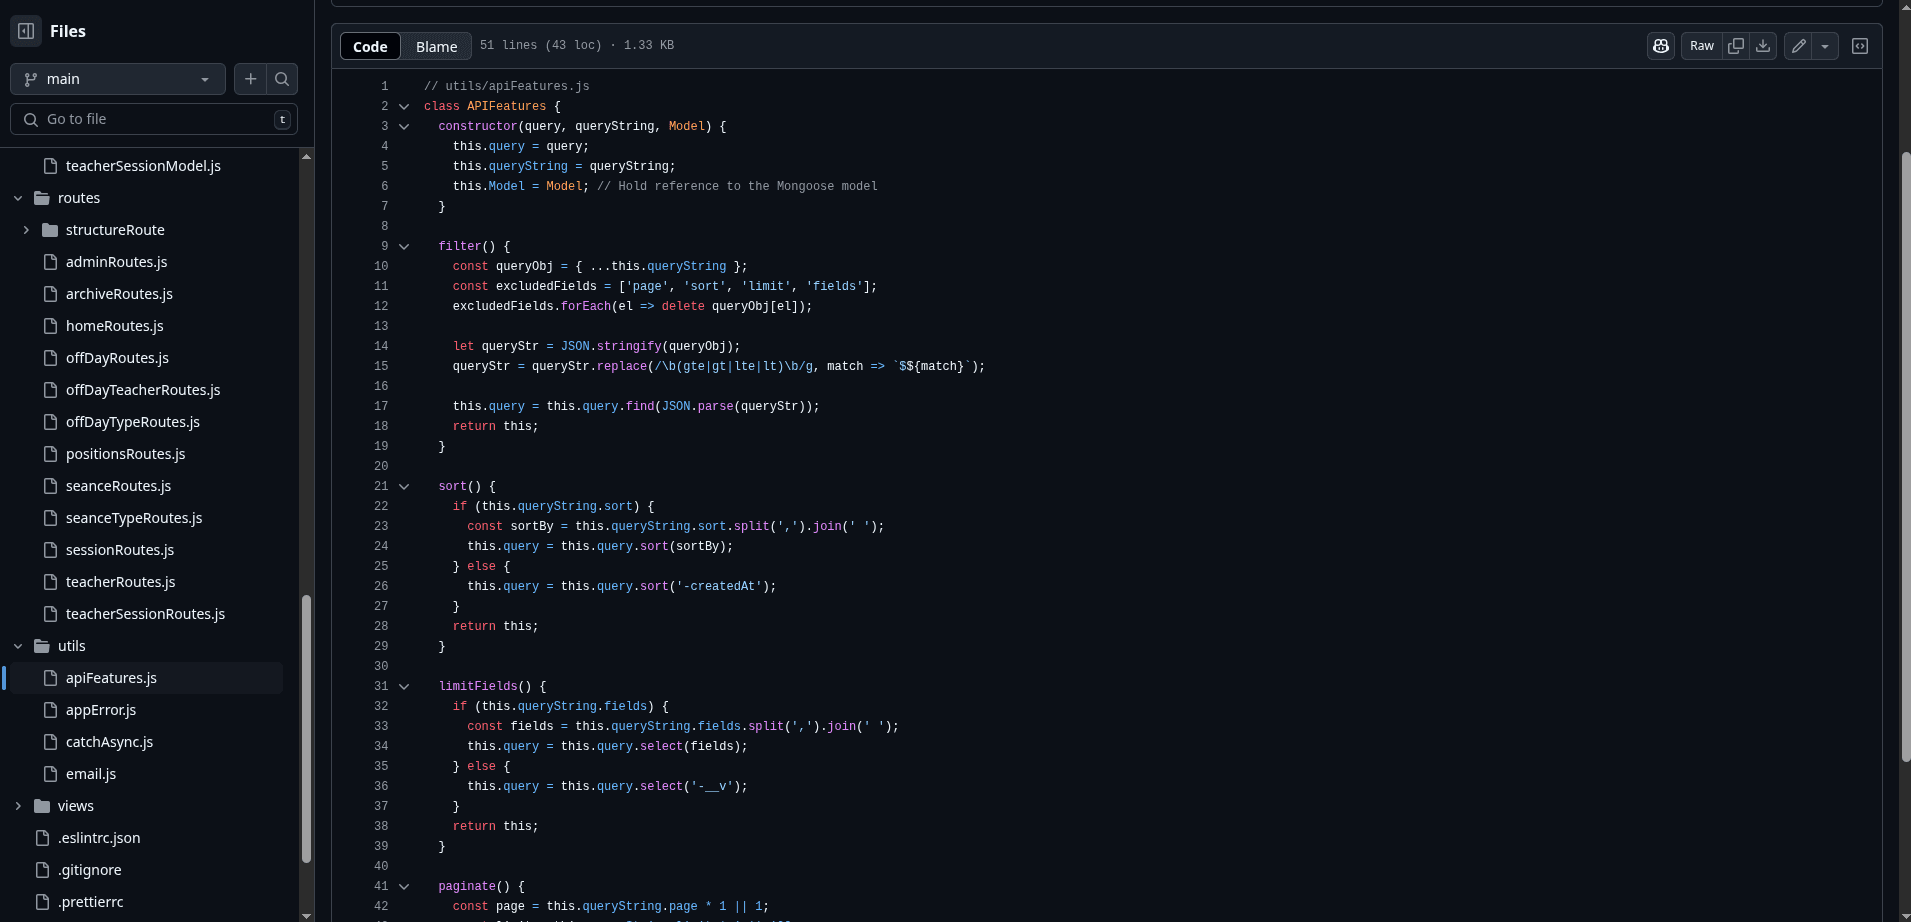Open sessionRoutes.js file
The image size is (1911, 922).
coord(120,550)
